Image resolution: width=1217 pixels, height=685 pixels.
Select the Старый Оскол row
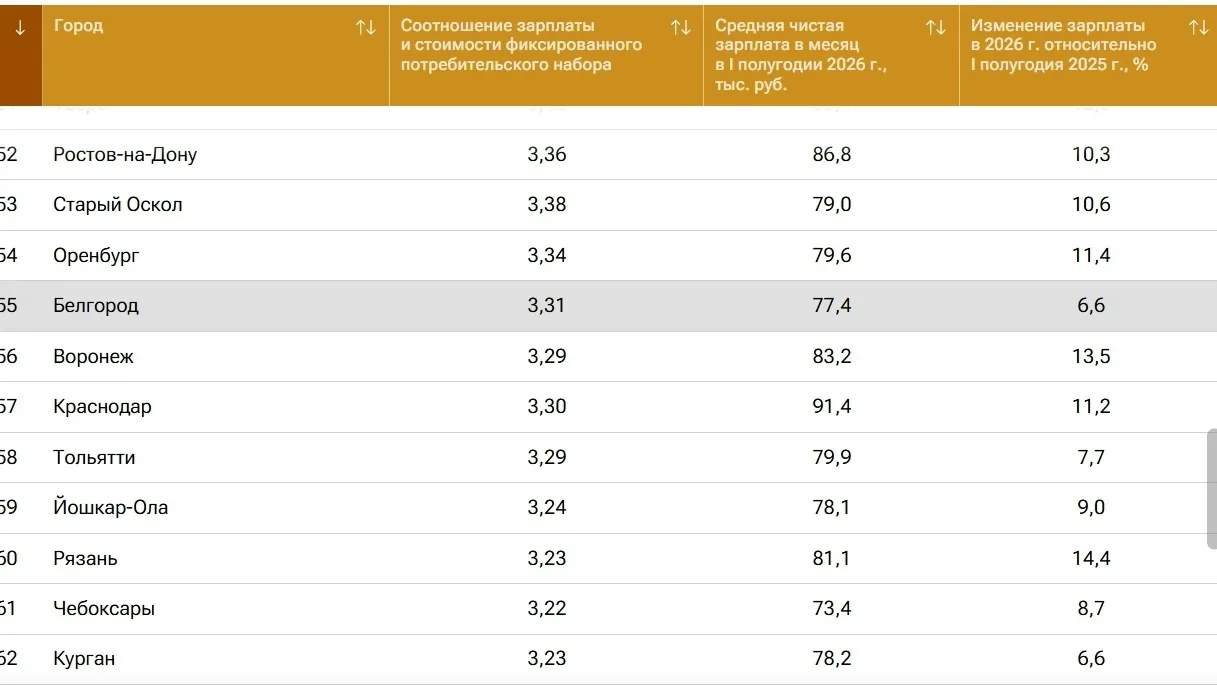click(x=608, y=205)
